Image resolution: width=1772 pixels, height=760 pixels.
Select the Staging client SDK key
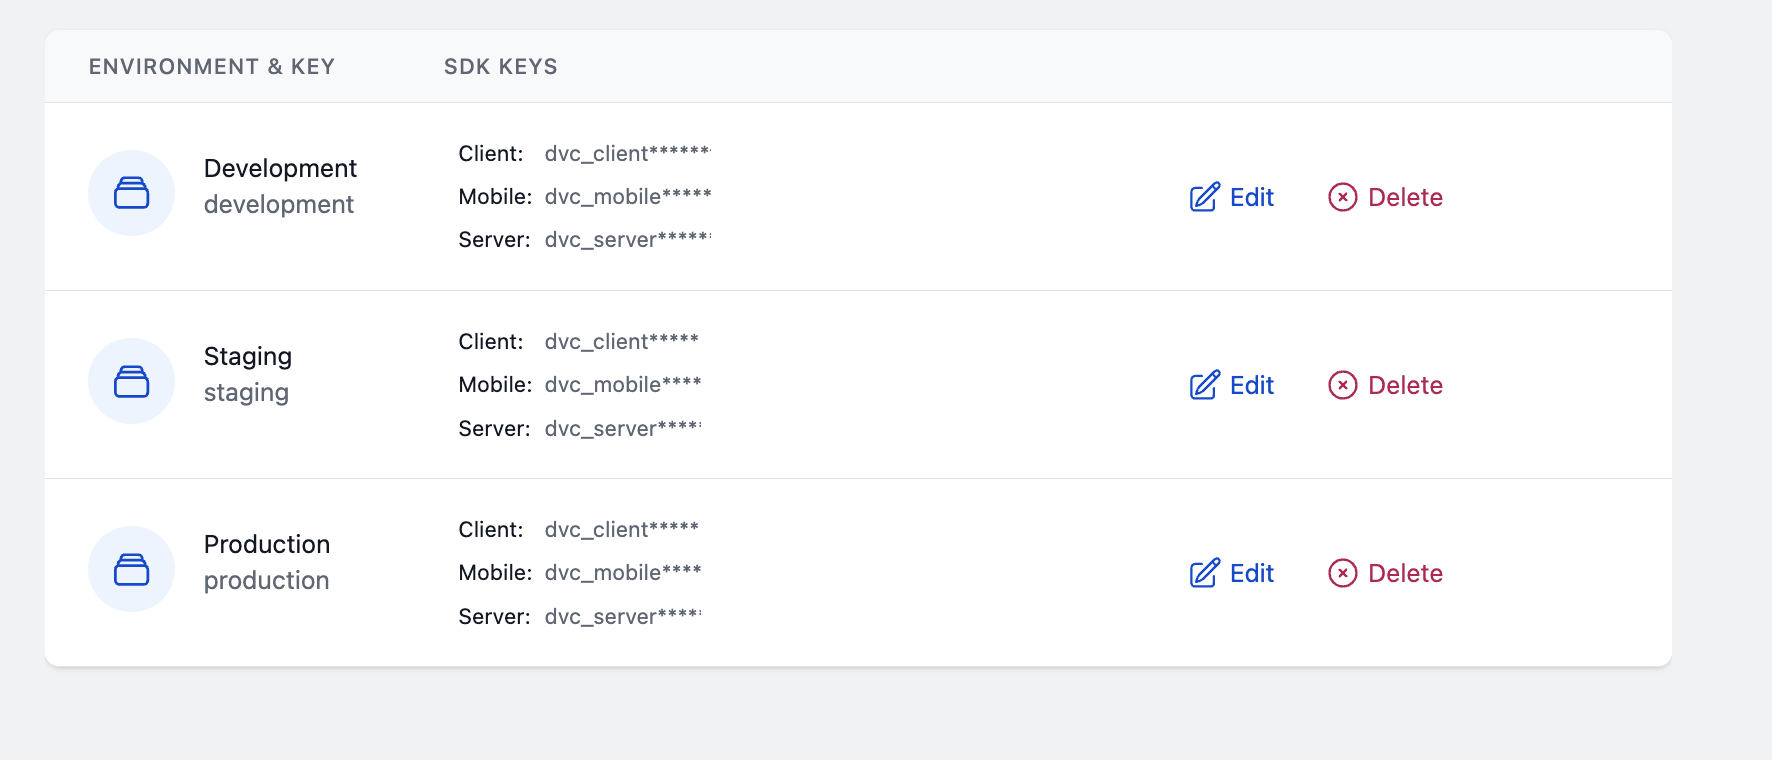[621, 342]
